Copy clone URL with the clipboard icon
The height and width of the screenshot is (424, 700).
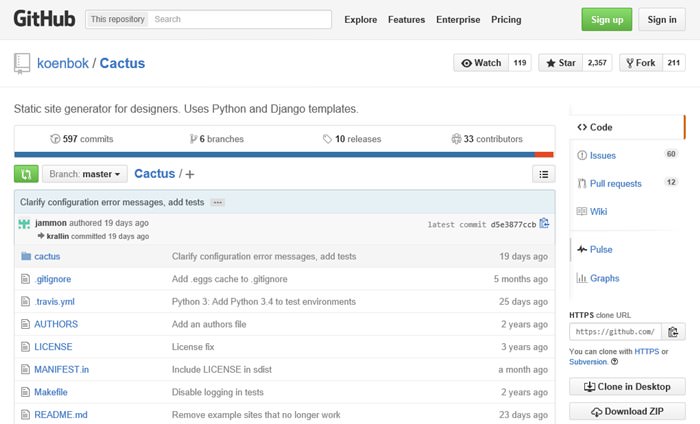pyautogui.click(x=673, y=332)
